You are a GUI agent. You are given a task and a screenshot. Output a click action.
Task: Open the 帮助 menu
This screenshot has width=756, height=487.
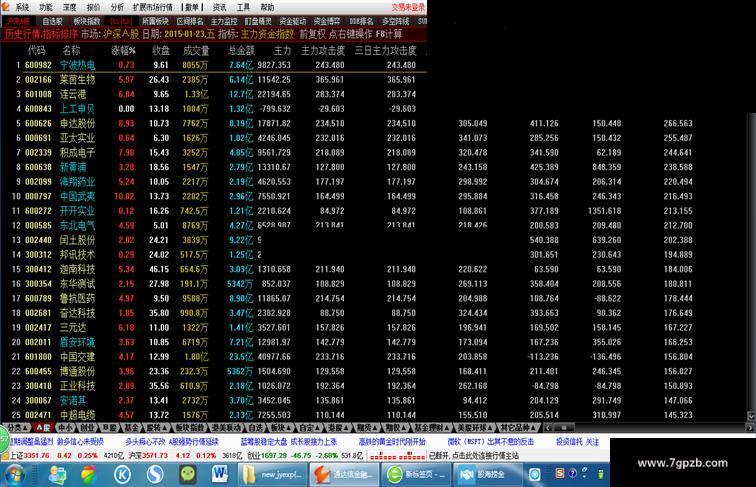click(267, 7)
